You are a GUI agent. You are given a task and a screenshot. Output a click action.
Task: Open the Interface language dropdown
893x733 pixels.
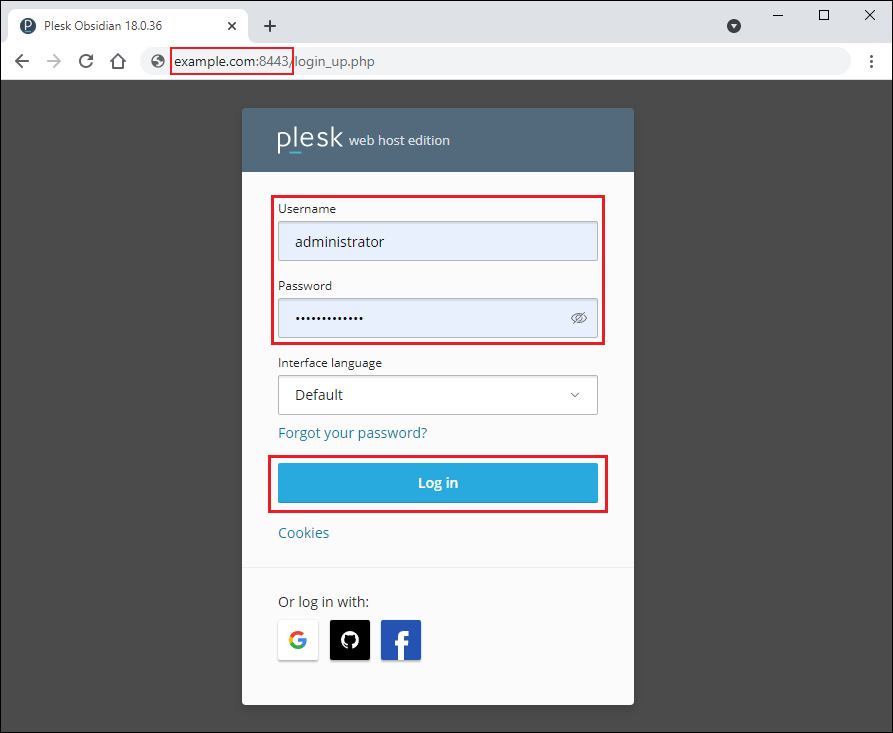(x=438, y=395)
